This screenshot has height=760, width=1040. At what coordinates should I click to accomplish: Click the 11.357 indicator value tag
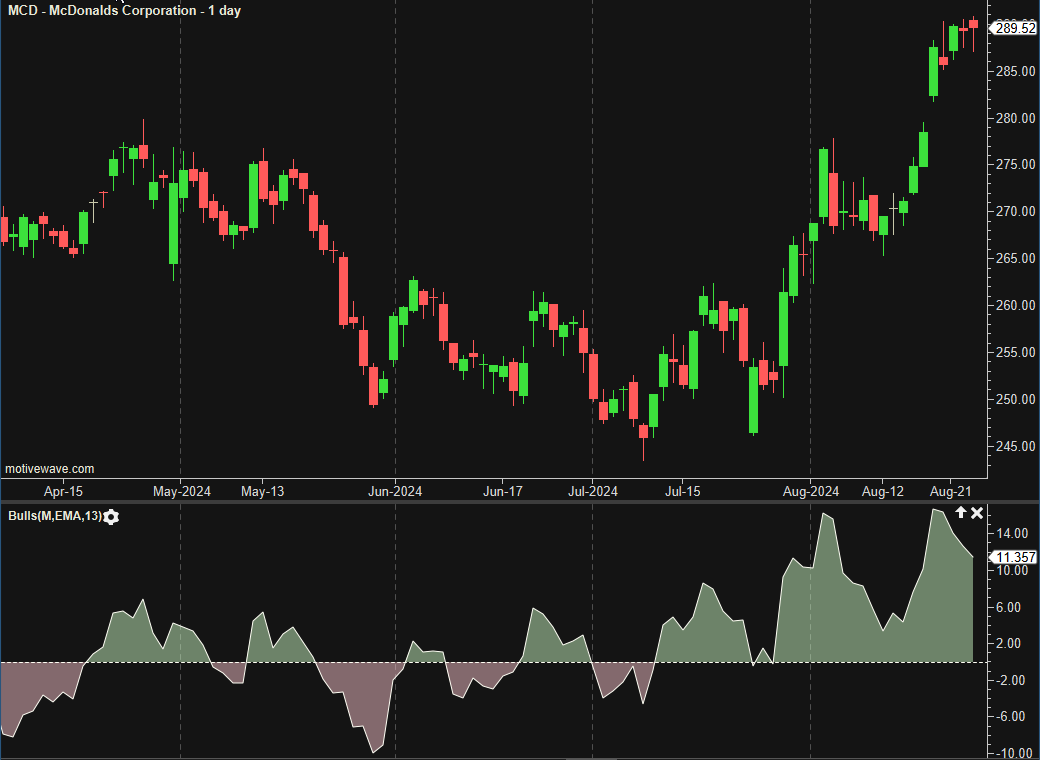pos(1014,557)
